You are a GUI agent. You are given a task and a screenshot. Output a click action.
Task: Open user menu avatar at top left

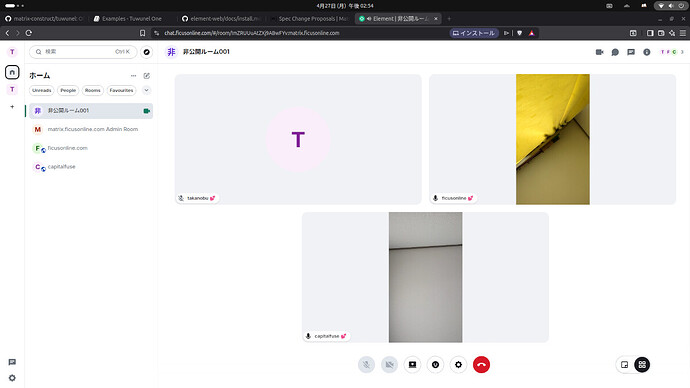[12, 52]
